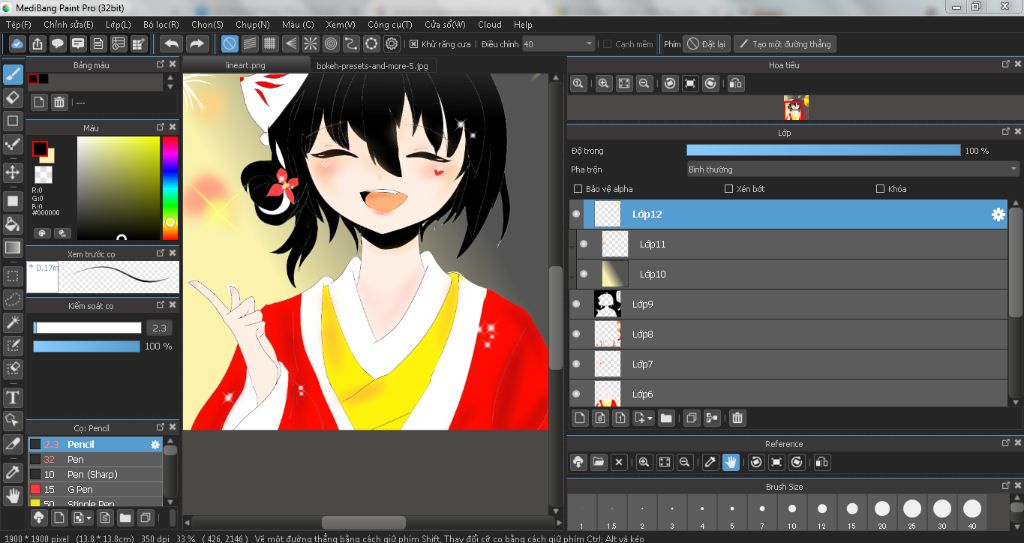Screen dimensions: 1024x543
Task: Open Lớp12 layer settings gear
Action: pyautogui.click(x=998, y=214)
